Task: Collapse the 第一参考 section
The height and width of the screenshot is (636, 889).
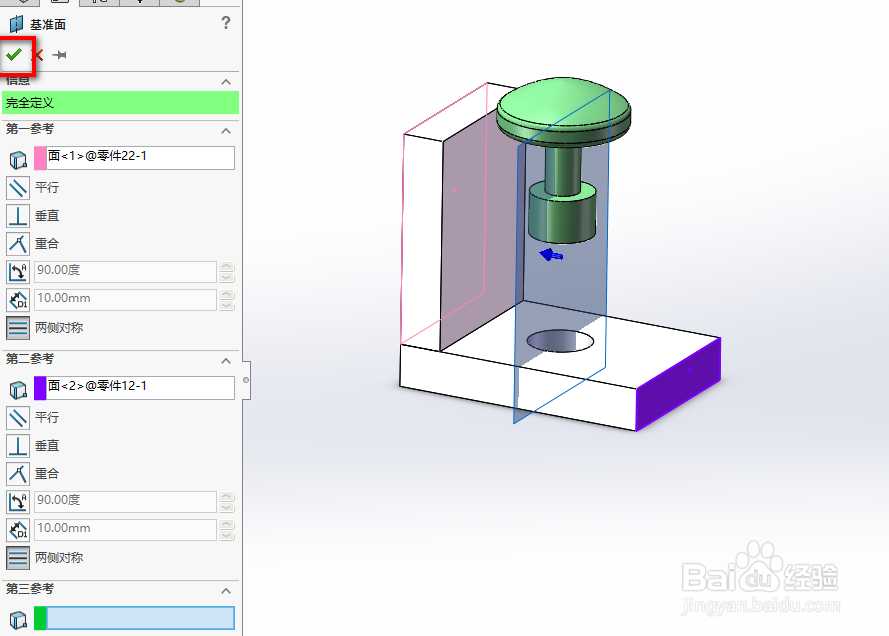Action: pyautogui.click(x=226, y=130)
